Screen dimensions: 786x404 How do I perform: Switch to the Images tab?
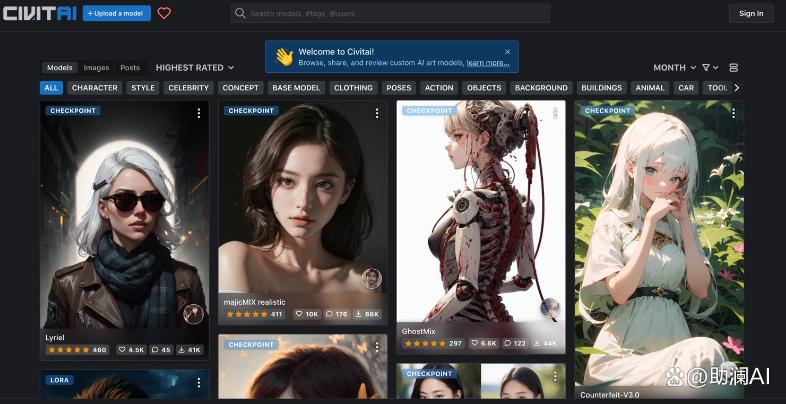(x=96, y=68)
